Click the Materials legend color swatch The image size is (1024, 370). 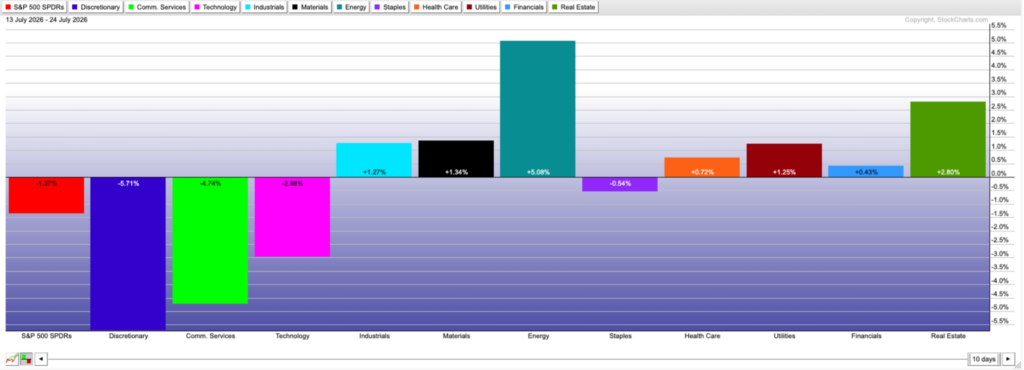[295, 7]
